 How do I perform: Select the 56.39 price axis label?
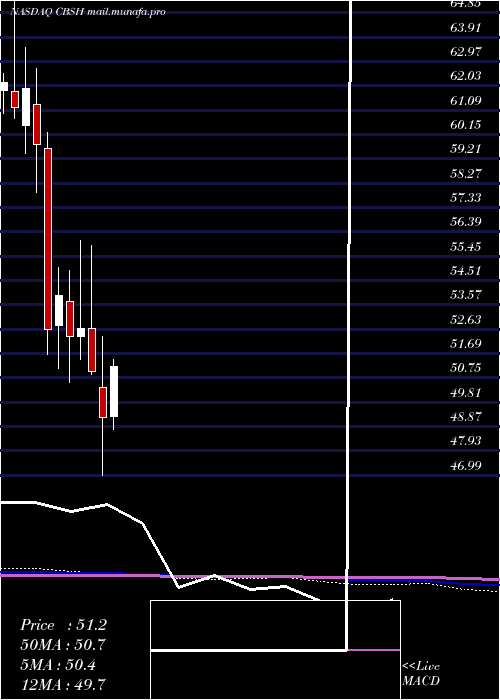(x=467, y=221)
